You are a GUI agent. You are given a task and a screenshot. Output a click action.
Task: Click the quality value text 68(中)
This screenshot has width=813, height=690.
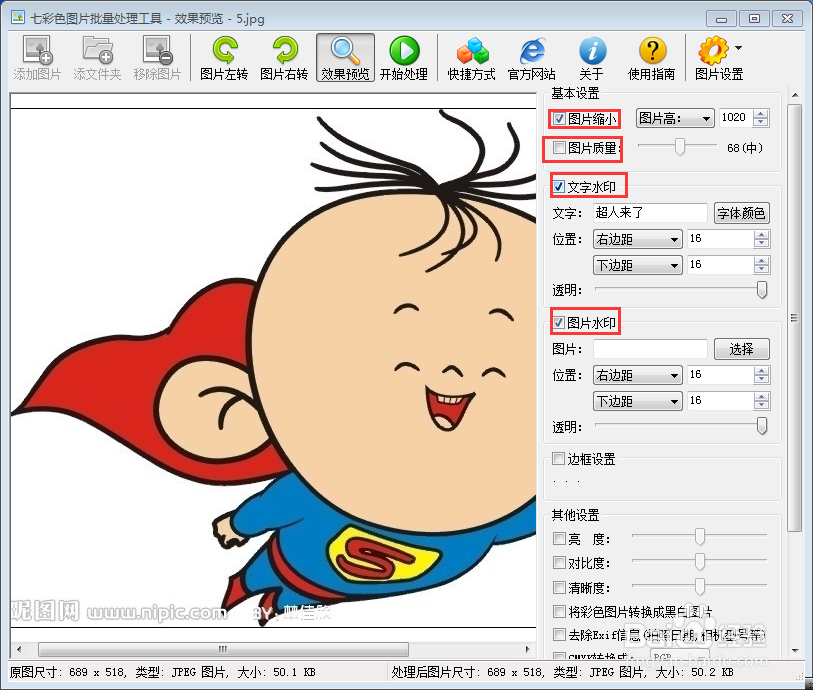tap(745, 148)
